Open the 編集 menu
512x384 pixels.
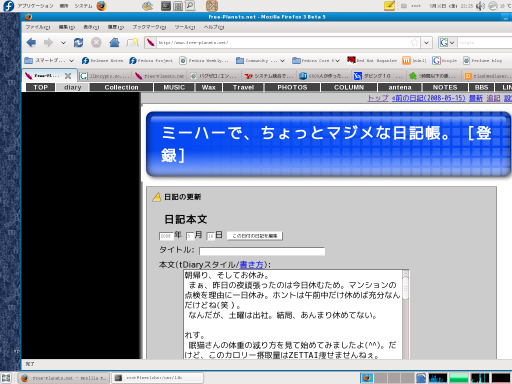click(67, 27)
